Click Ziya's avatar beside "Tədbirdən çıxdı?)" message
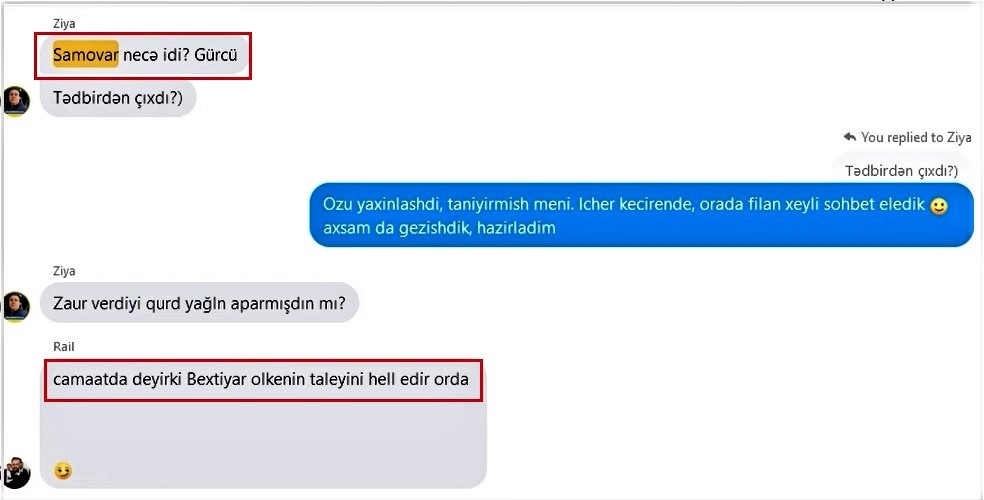This screenshot has height=500, width=984. (15, 101)
